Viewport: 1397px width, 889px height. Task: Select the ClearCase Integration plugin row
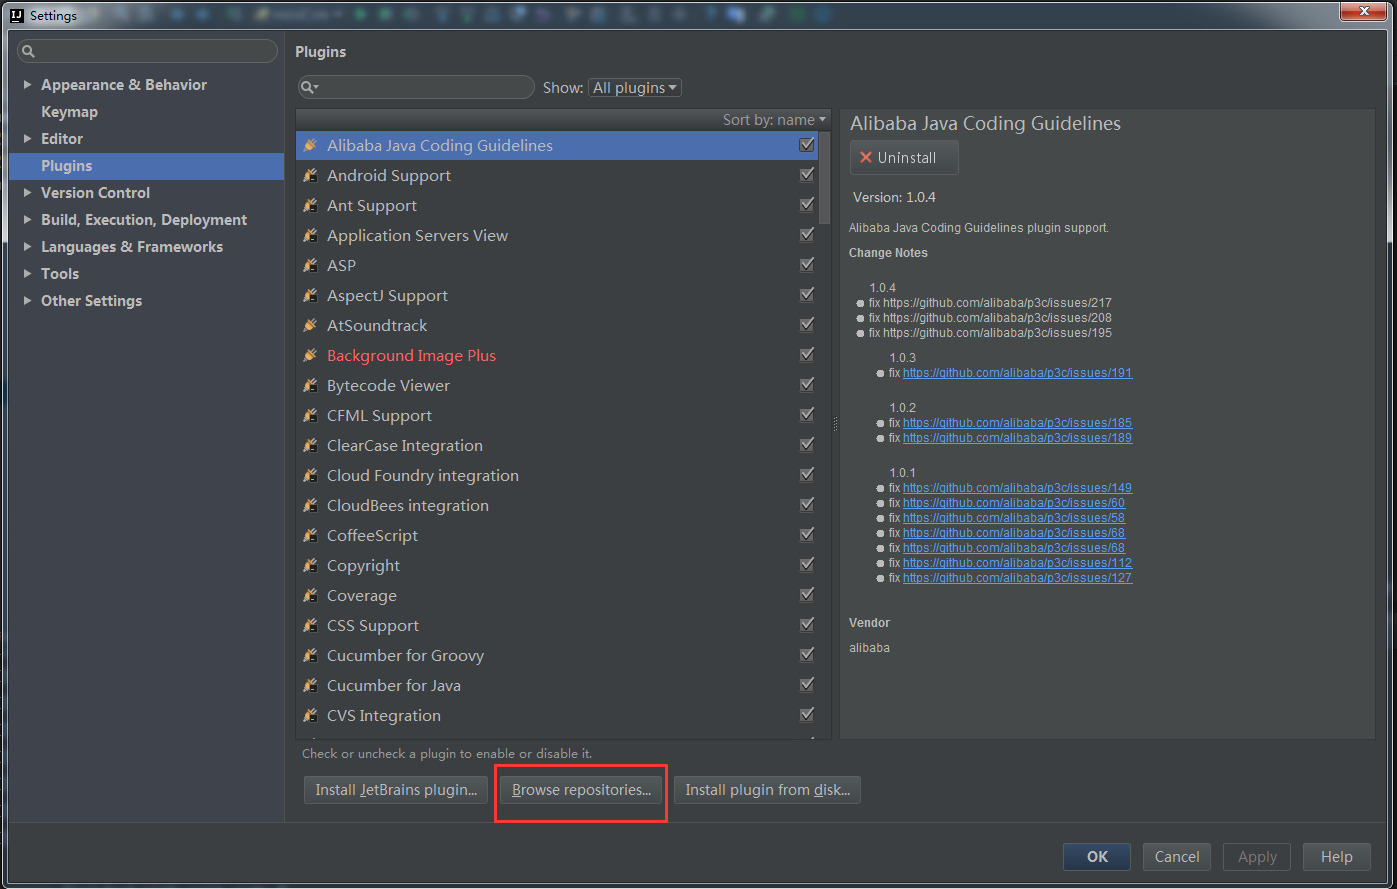[557, 445]
